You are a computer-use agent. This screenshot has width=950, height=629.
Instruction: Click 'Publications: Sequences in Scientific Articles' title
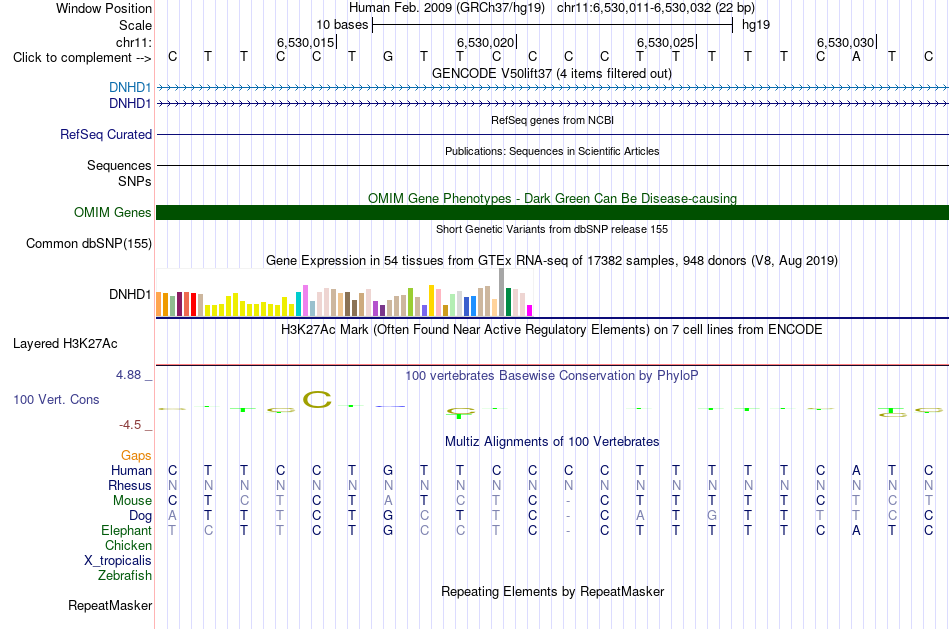[552, 151]
